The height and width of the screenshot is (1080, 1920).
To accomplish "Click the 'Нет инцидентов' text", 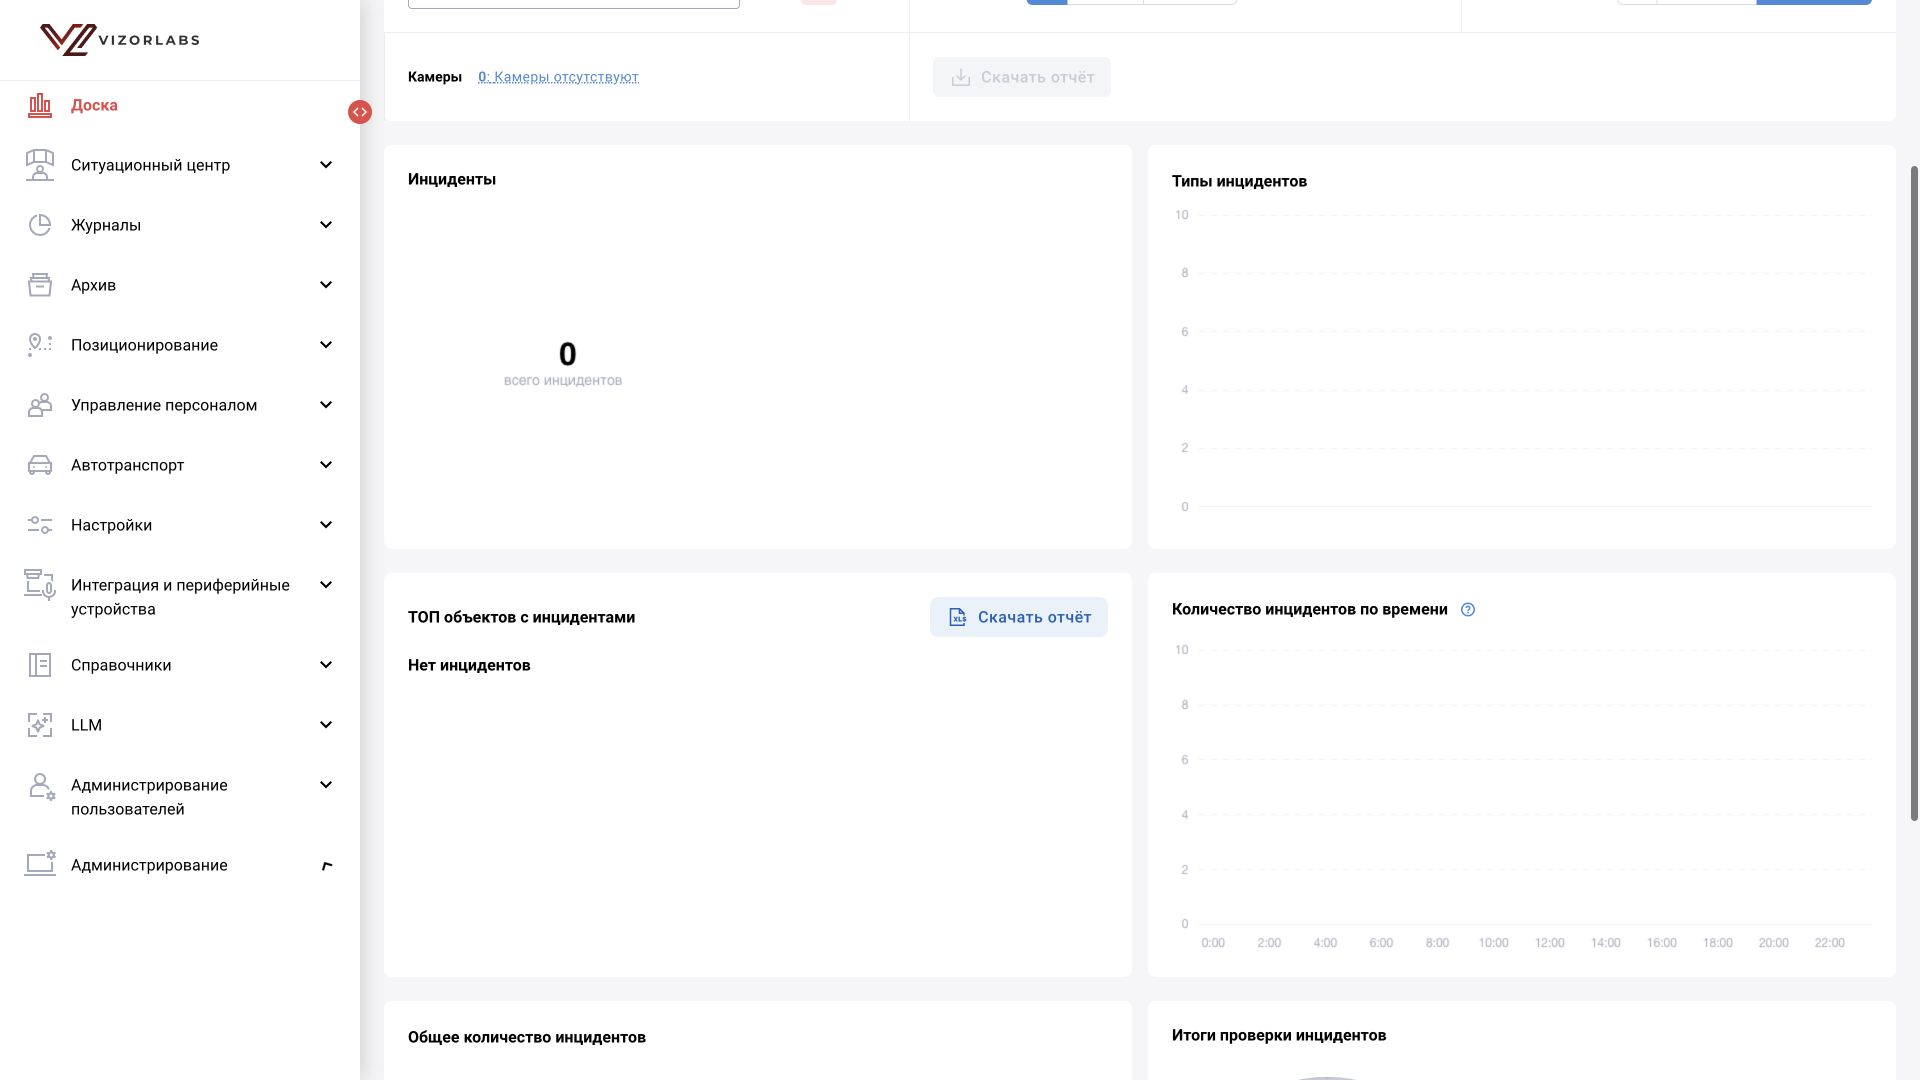I will click(469, 665).
